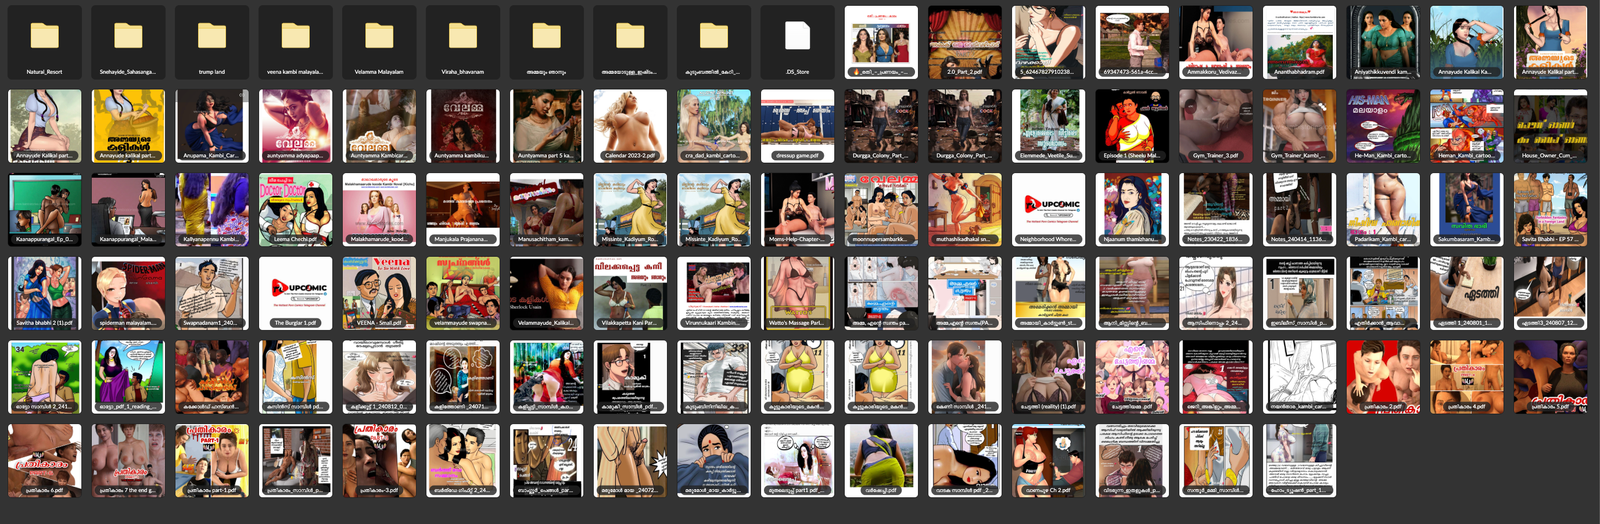
Task: Select the Moms-Help-Chapter file
Action: (797, 211)
